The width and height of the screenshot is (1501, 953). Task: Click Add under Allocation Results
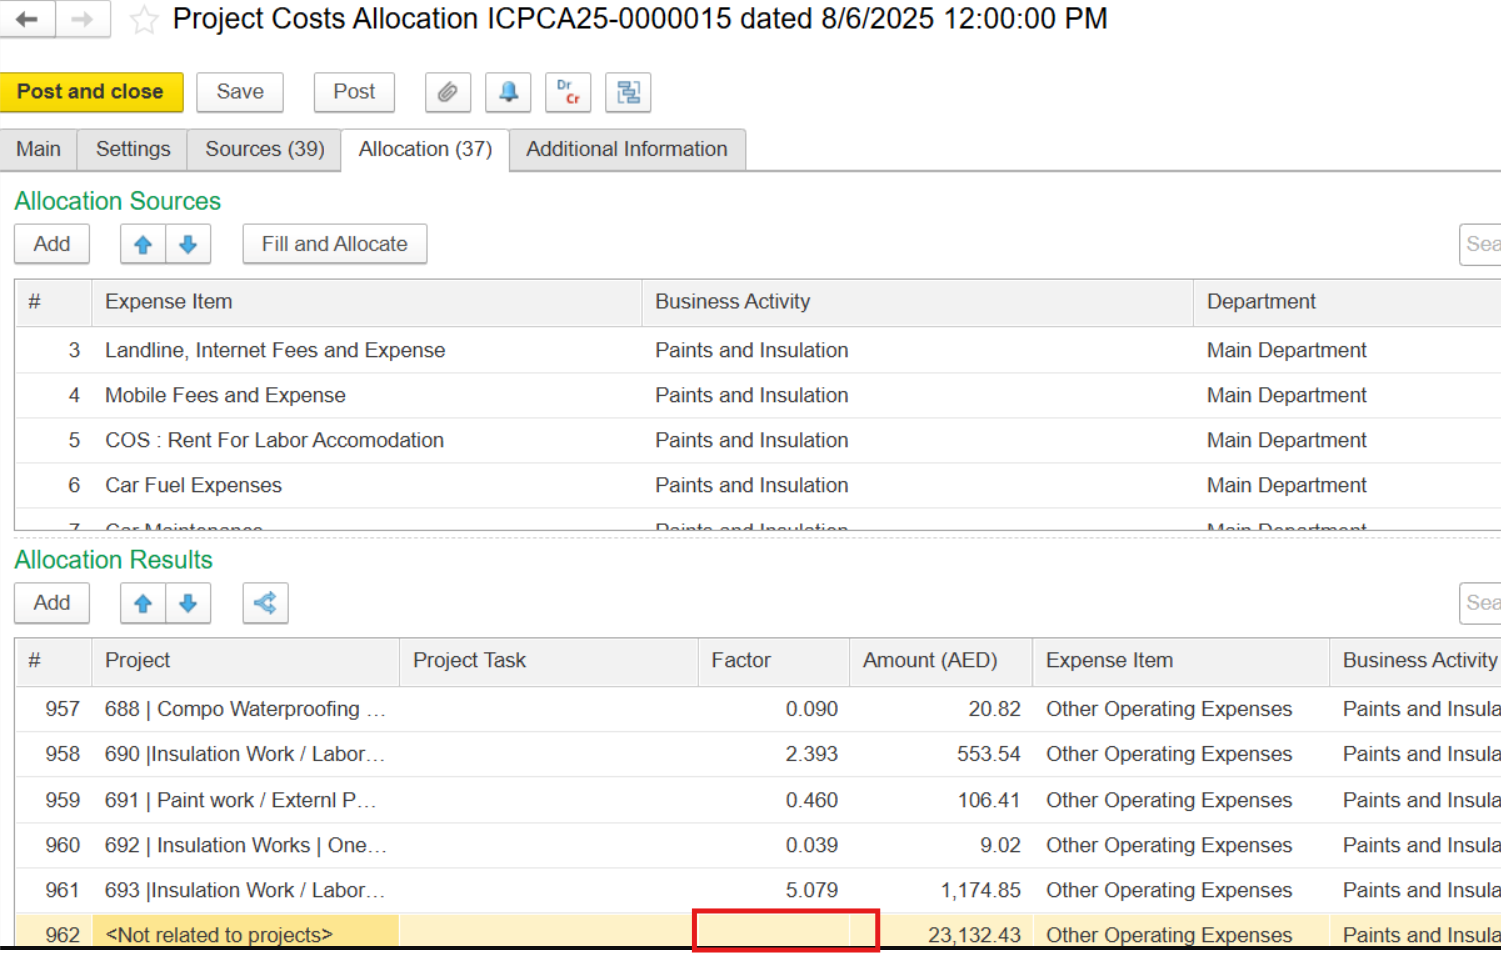click(52, 603)
